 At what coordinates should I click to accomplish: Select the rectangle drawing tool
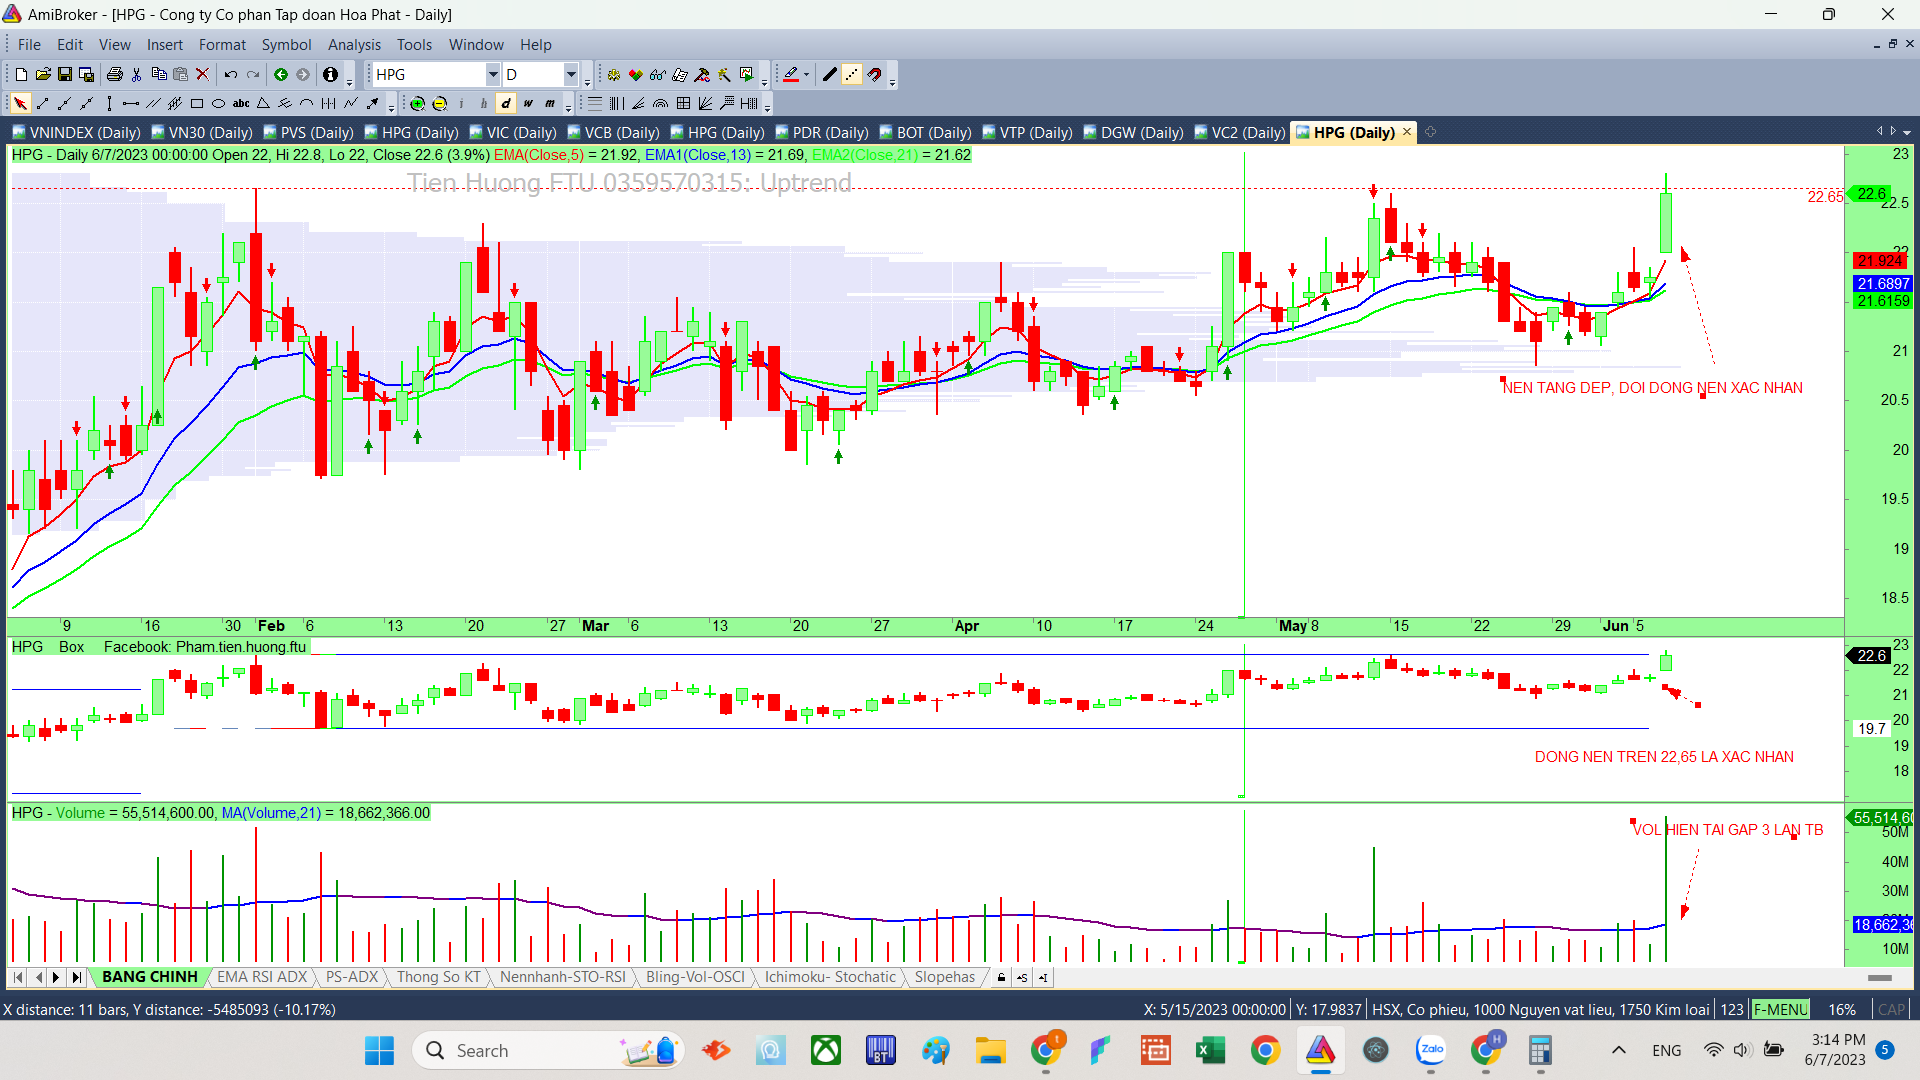(197, 103)
